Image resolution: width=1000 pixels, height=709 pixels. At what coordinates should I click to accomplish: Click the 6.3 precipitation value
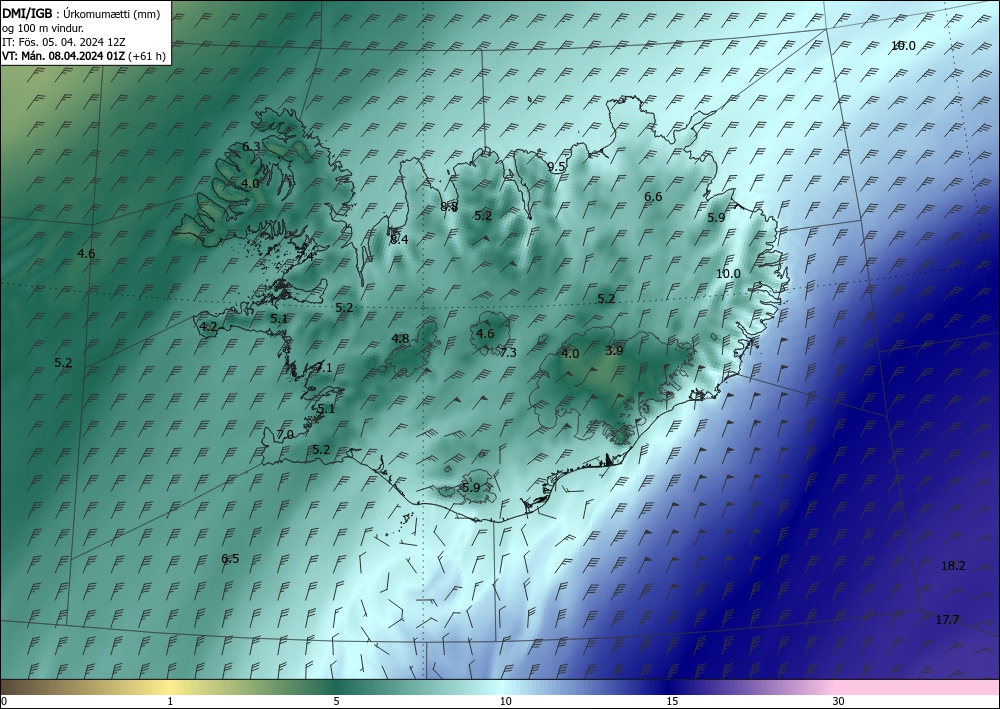click(251, 147)
